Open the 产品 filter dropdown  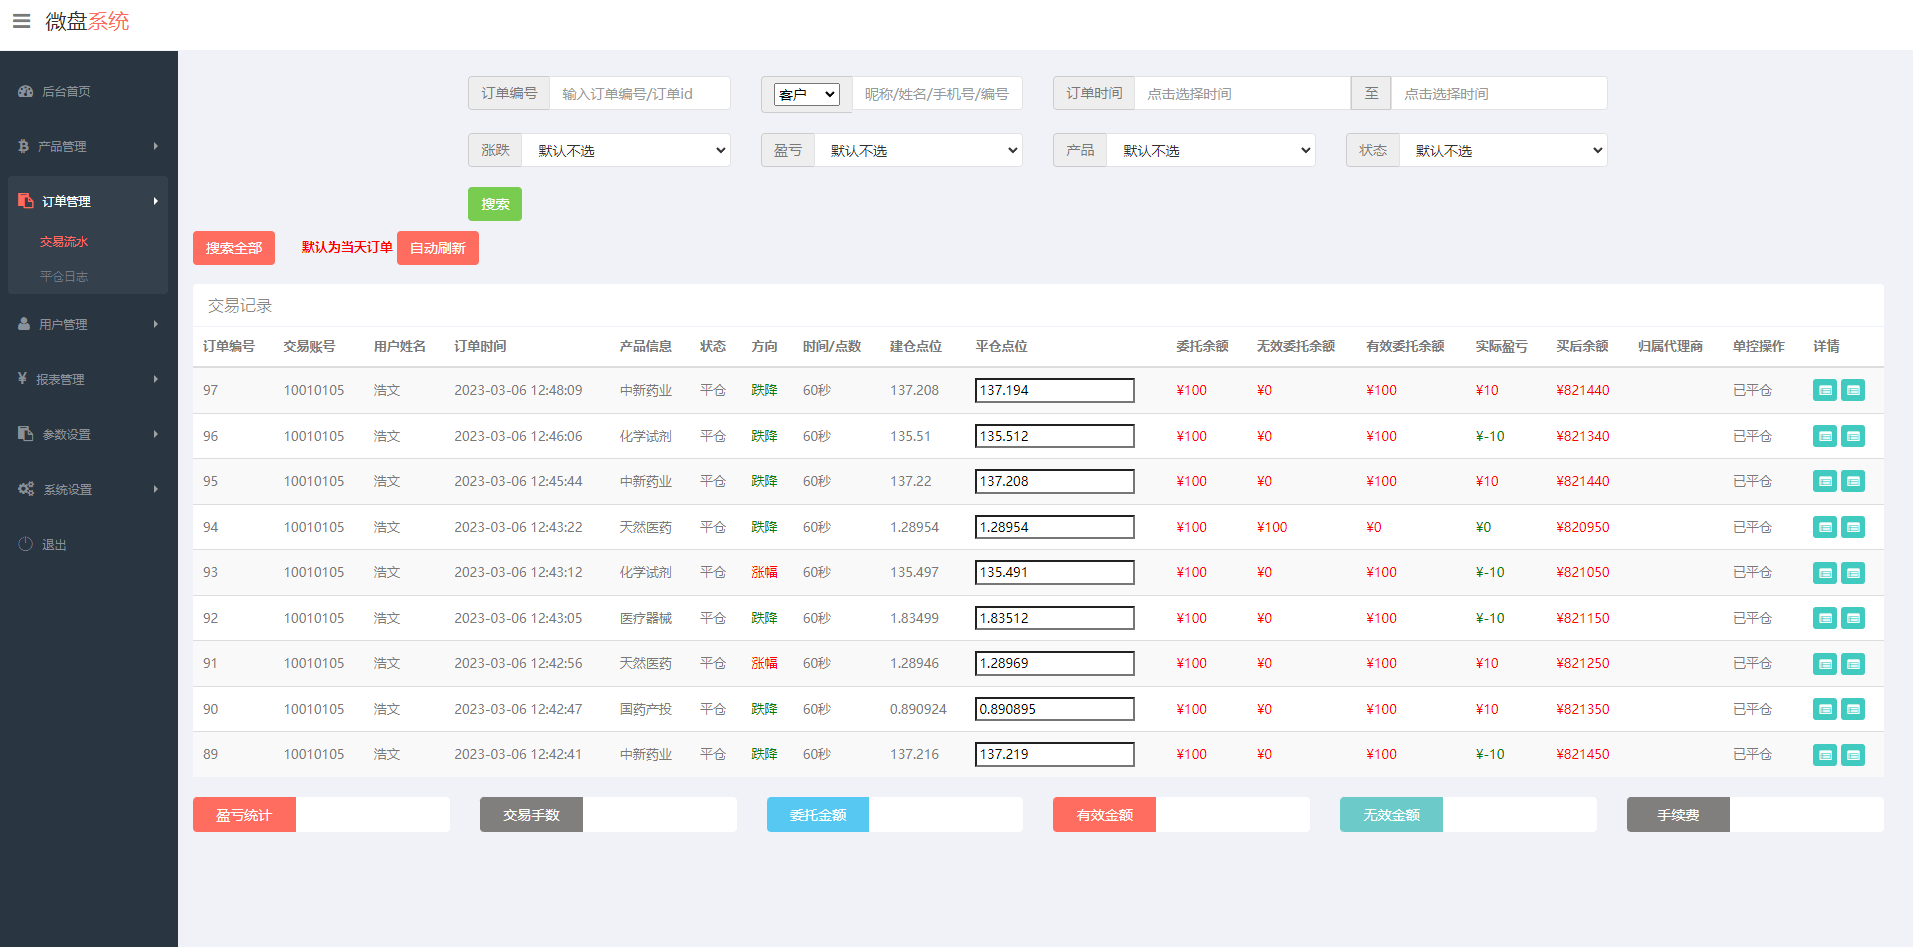(1211, 151)
